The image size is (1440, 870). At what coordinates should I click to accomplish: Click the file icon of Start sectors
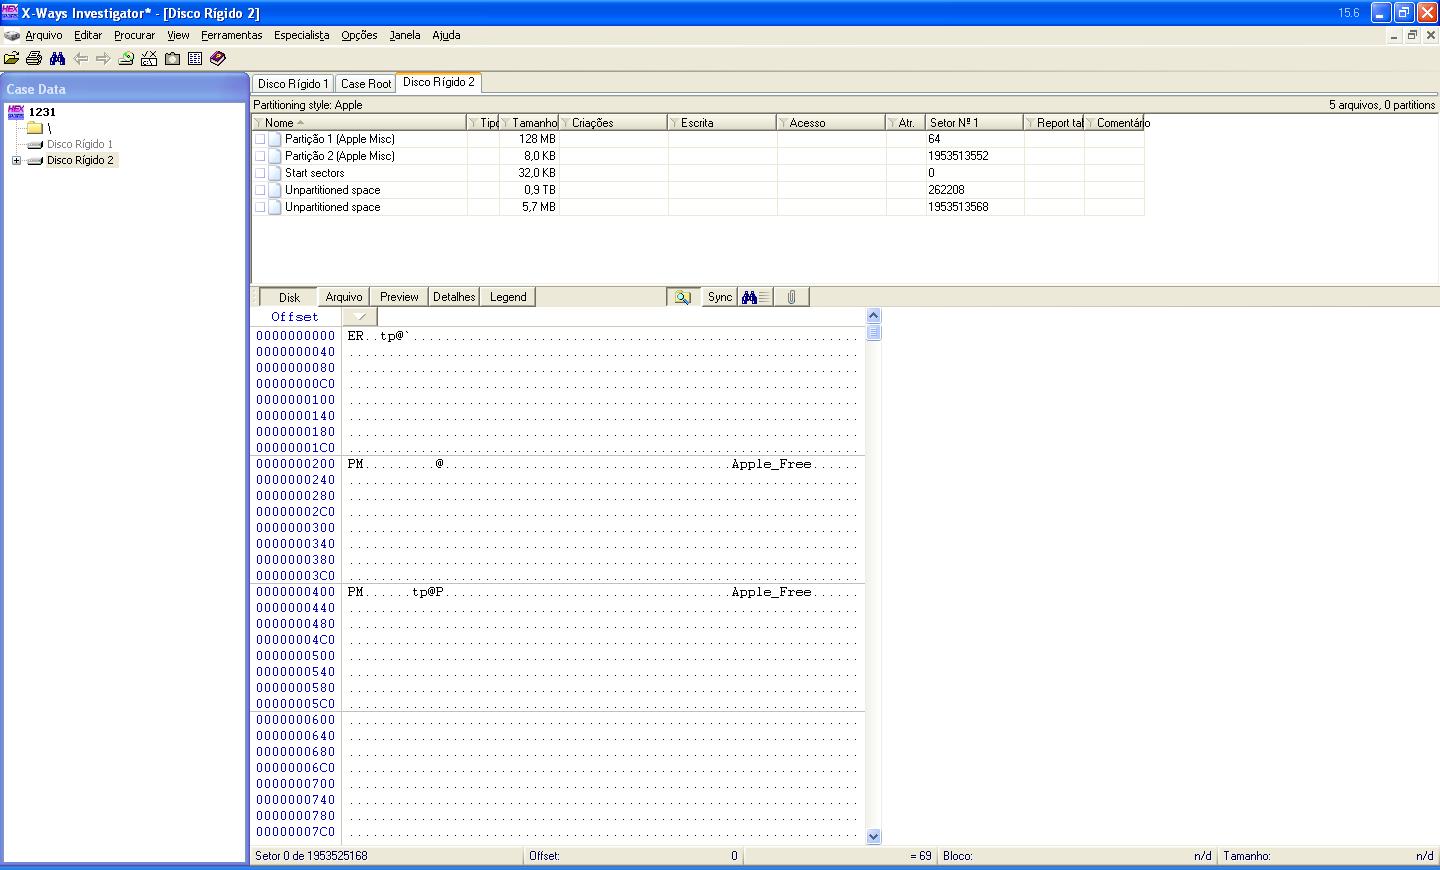coord(275,173)
